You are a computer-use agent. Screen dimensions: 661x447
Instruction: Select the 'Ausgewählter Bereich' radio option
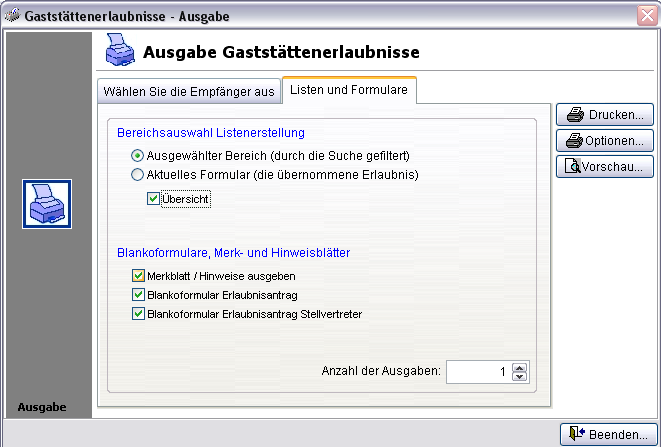click(x=138, y=156)
